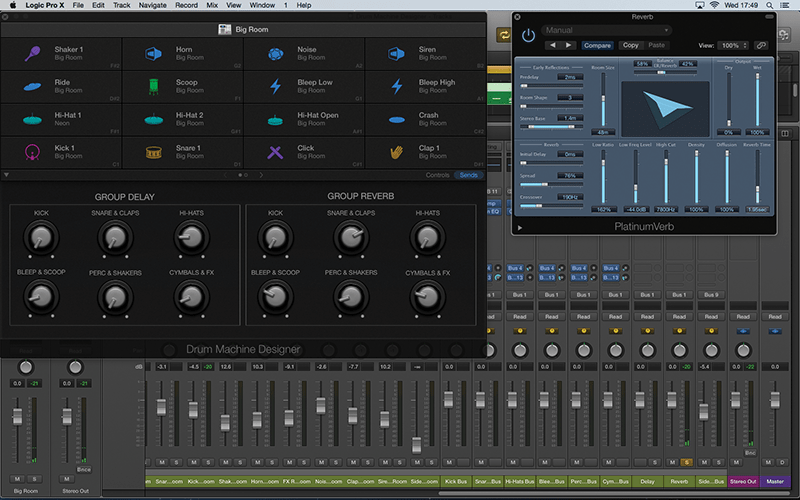Click the Predelay 2ms value field
This screenshot has width=800, height=500.
570,77
